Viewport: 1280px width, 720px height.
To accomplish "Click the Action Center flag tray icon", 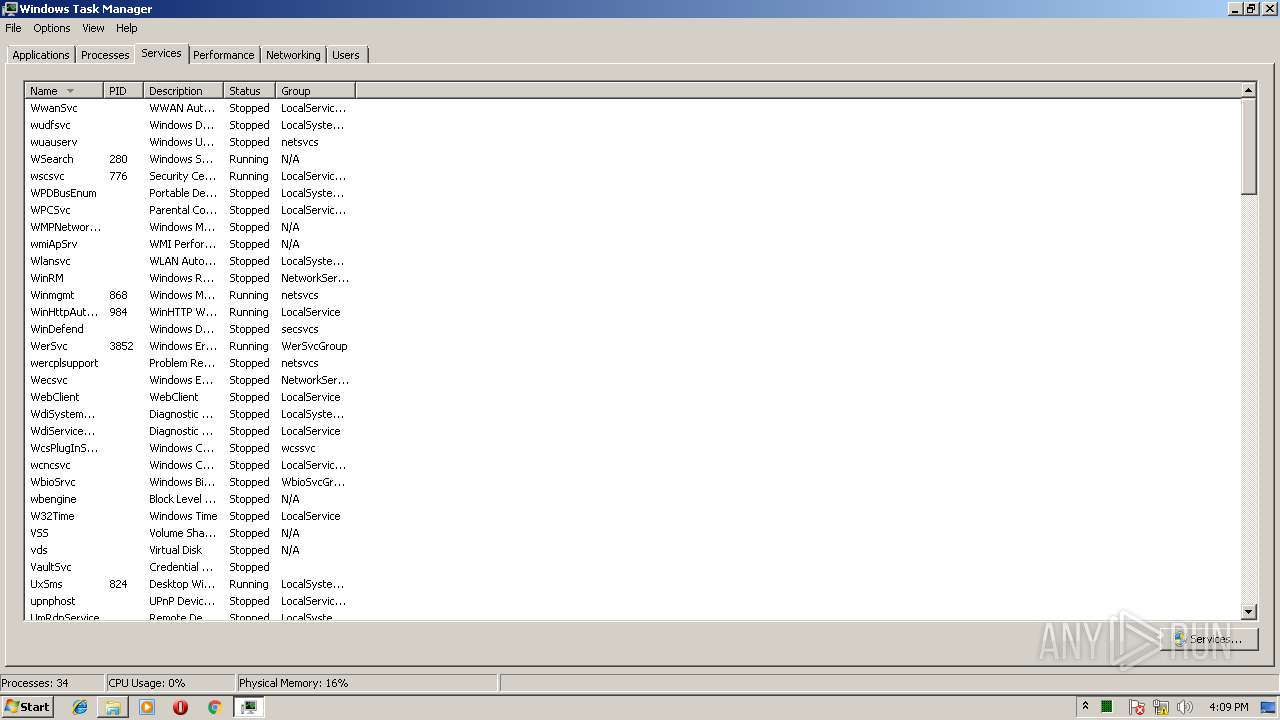I will point(1137,707).
